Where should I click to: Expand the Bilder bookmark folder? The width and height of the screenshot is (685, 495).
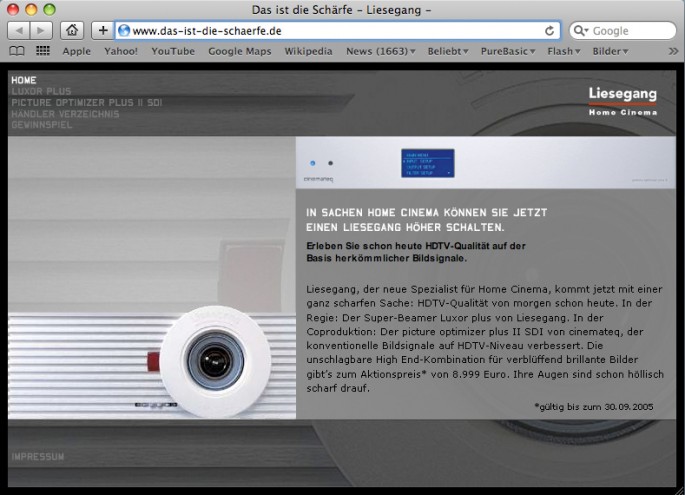610,51
